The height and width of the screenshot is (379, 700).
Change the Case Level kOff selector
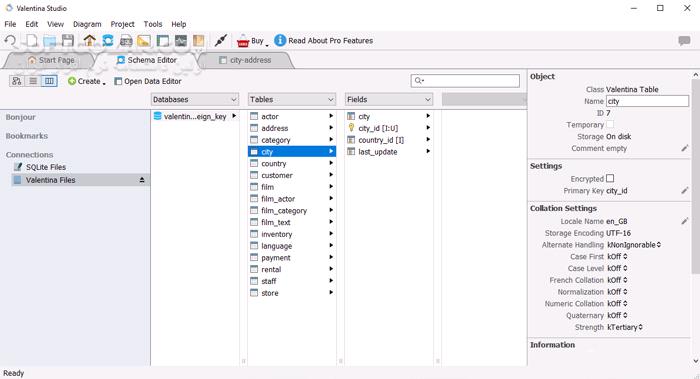617,268
